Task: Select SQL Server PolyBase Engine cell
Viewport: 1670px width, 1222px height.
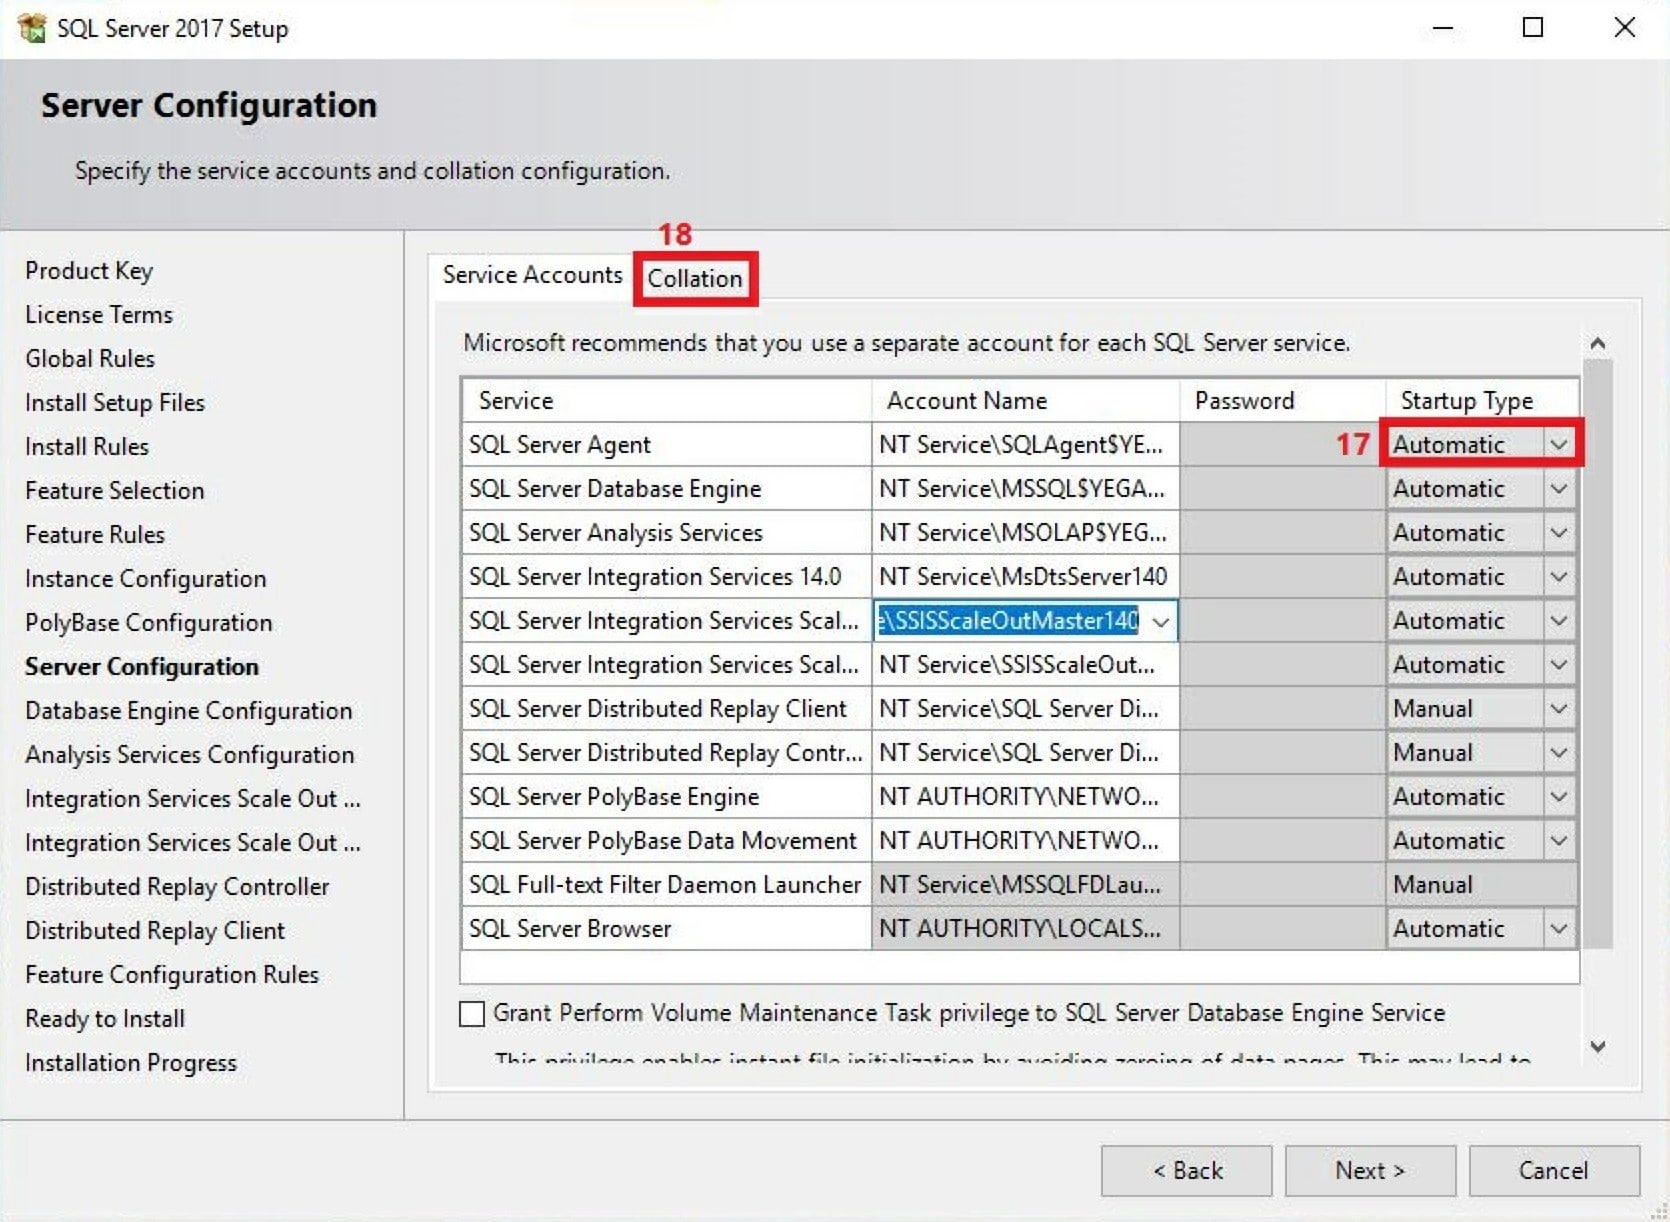Action: click(667, 797)
